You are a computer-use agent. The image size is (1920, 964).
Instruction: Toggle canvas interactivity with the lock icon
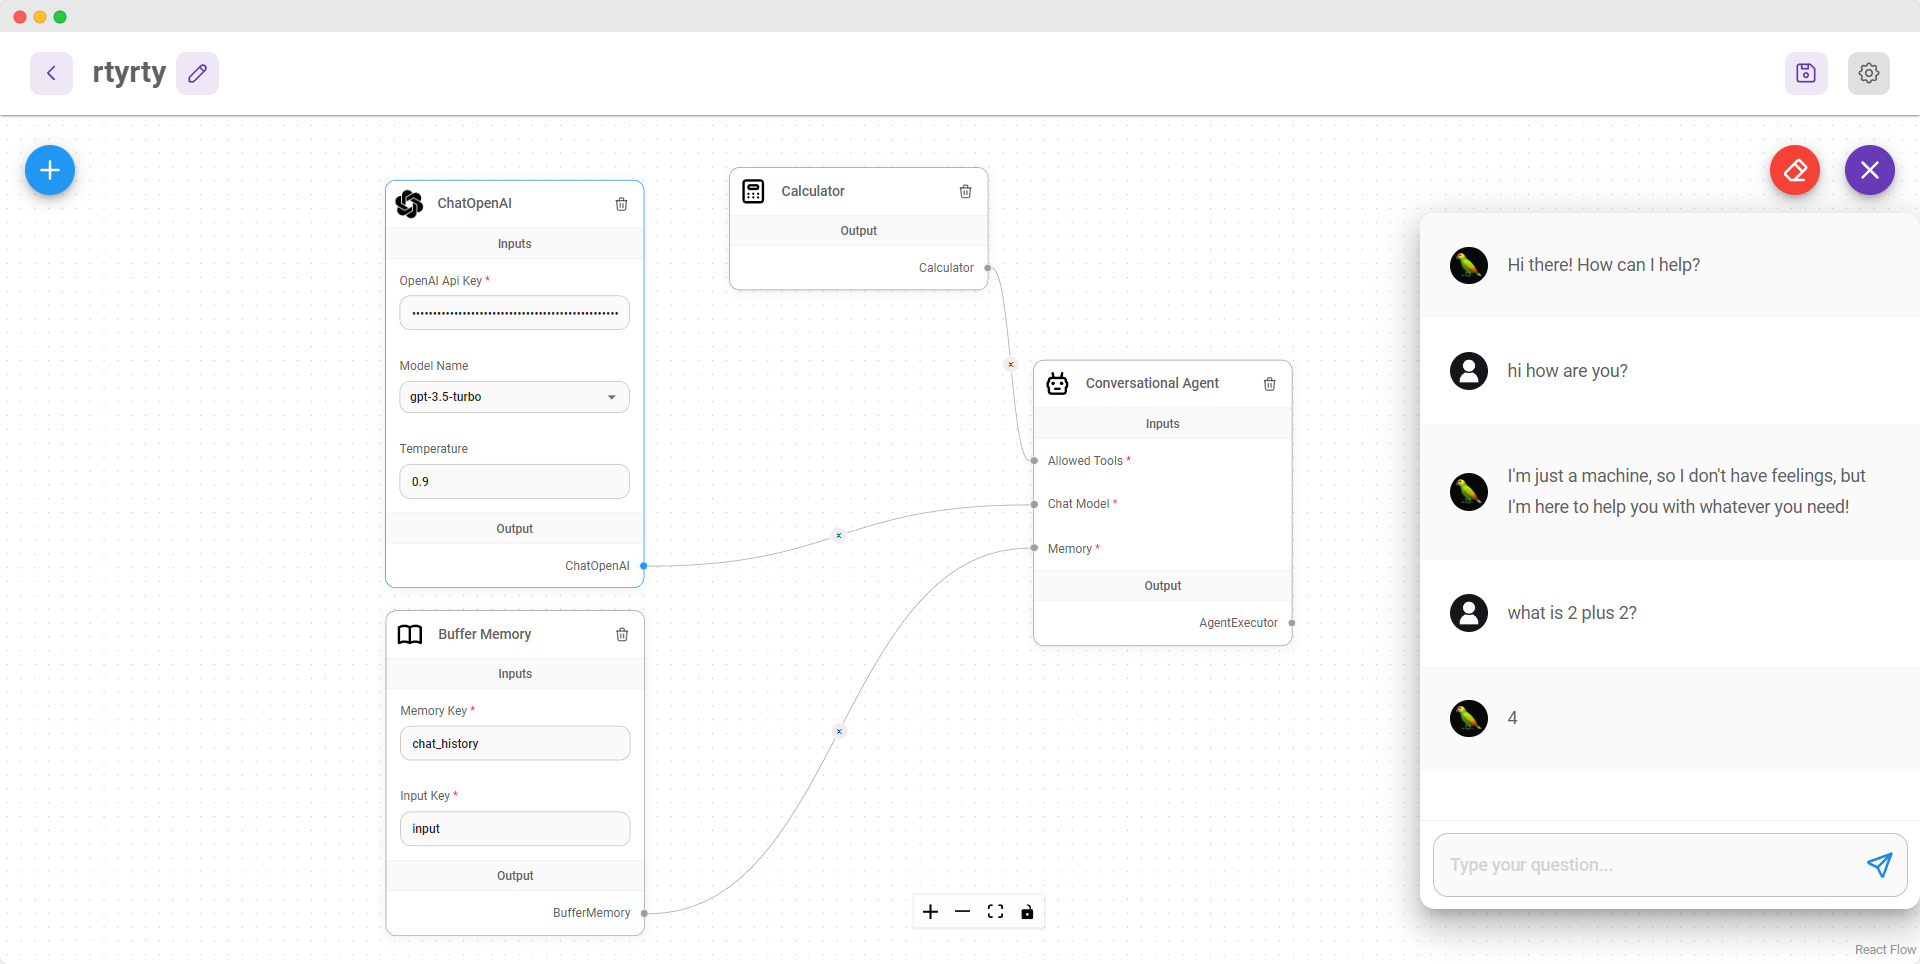click(1029, 911)
